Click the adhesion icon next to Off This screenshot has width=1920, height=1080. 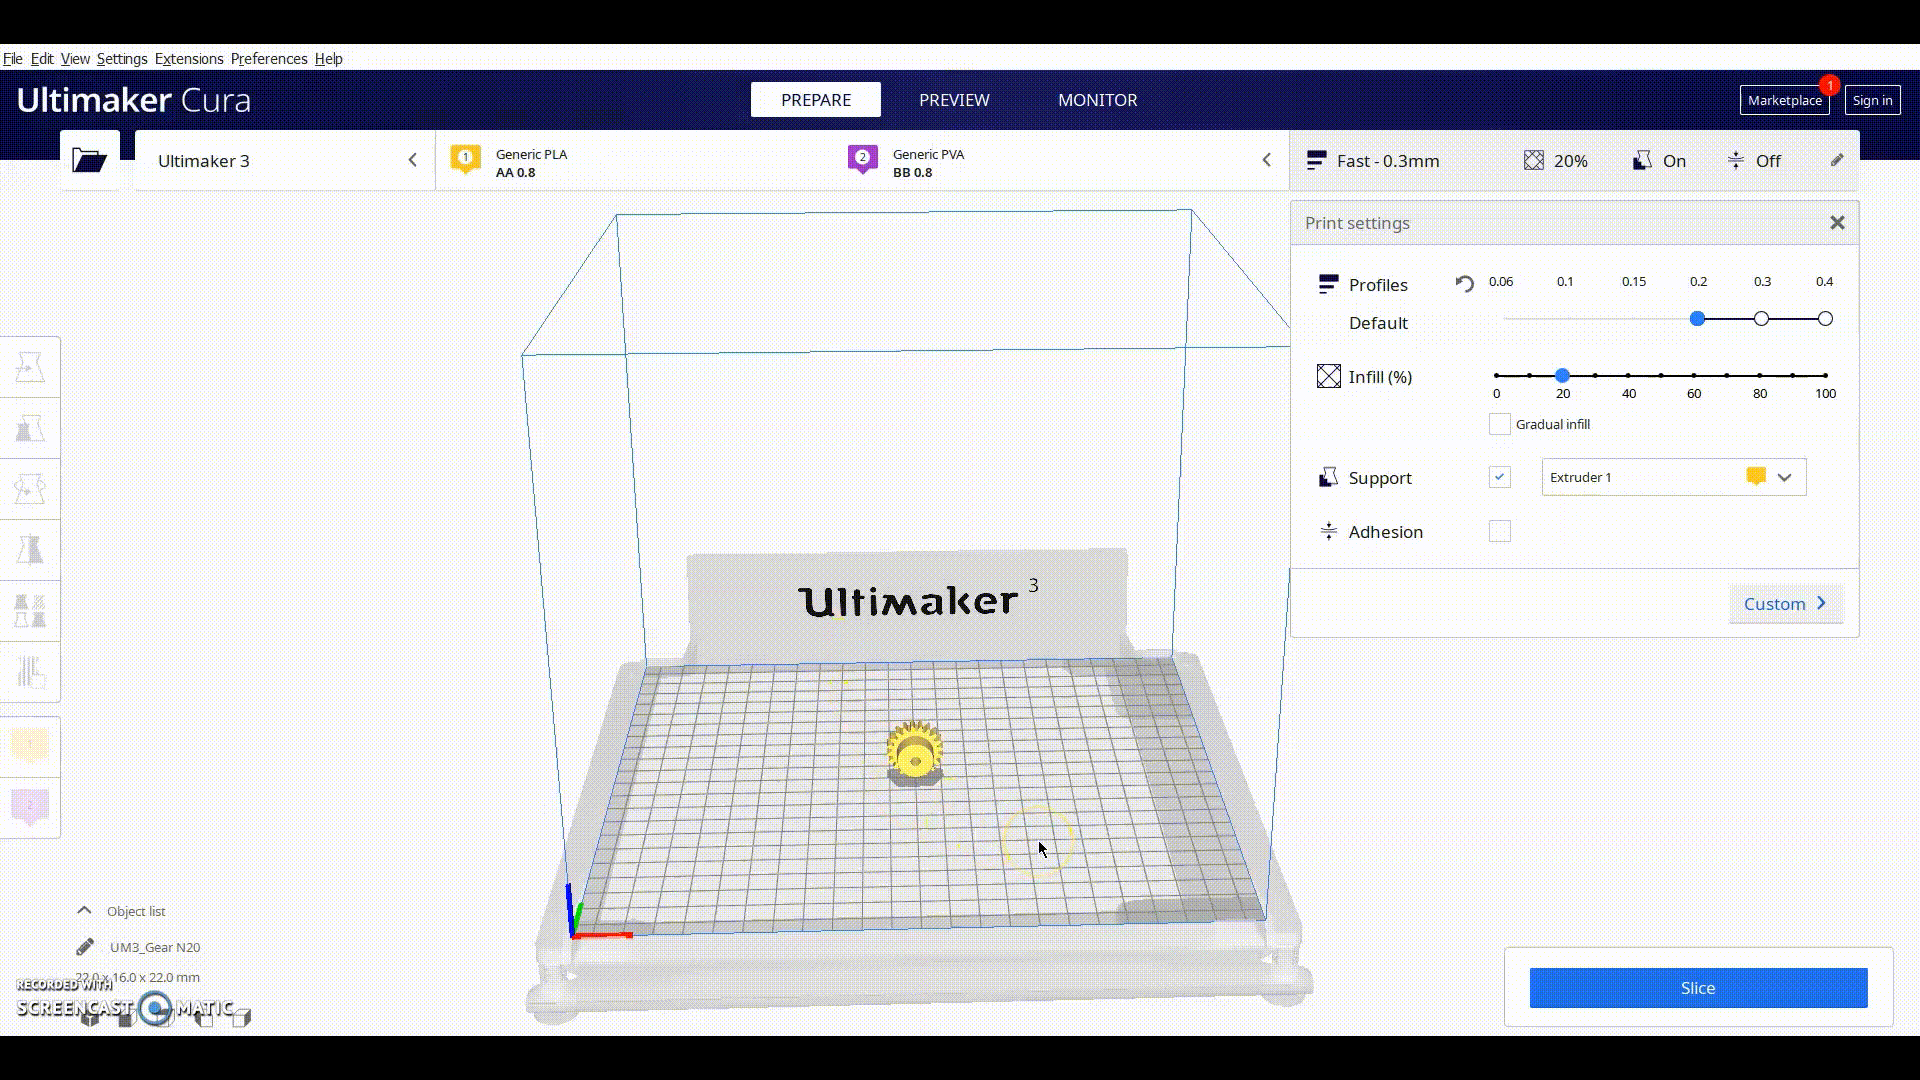click(x=1736, y=160)
